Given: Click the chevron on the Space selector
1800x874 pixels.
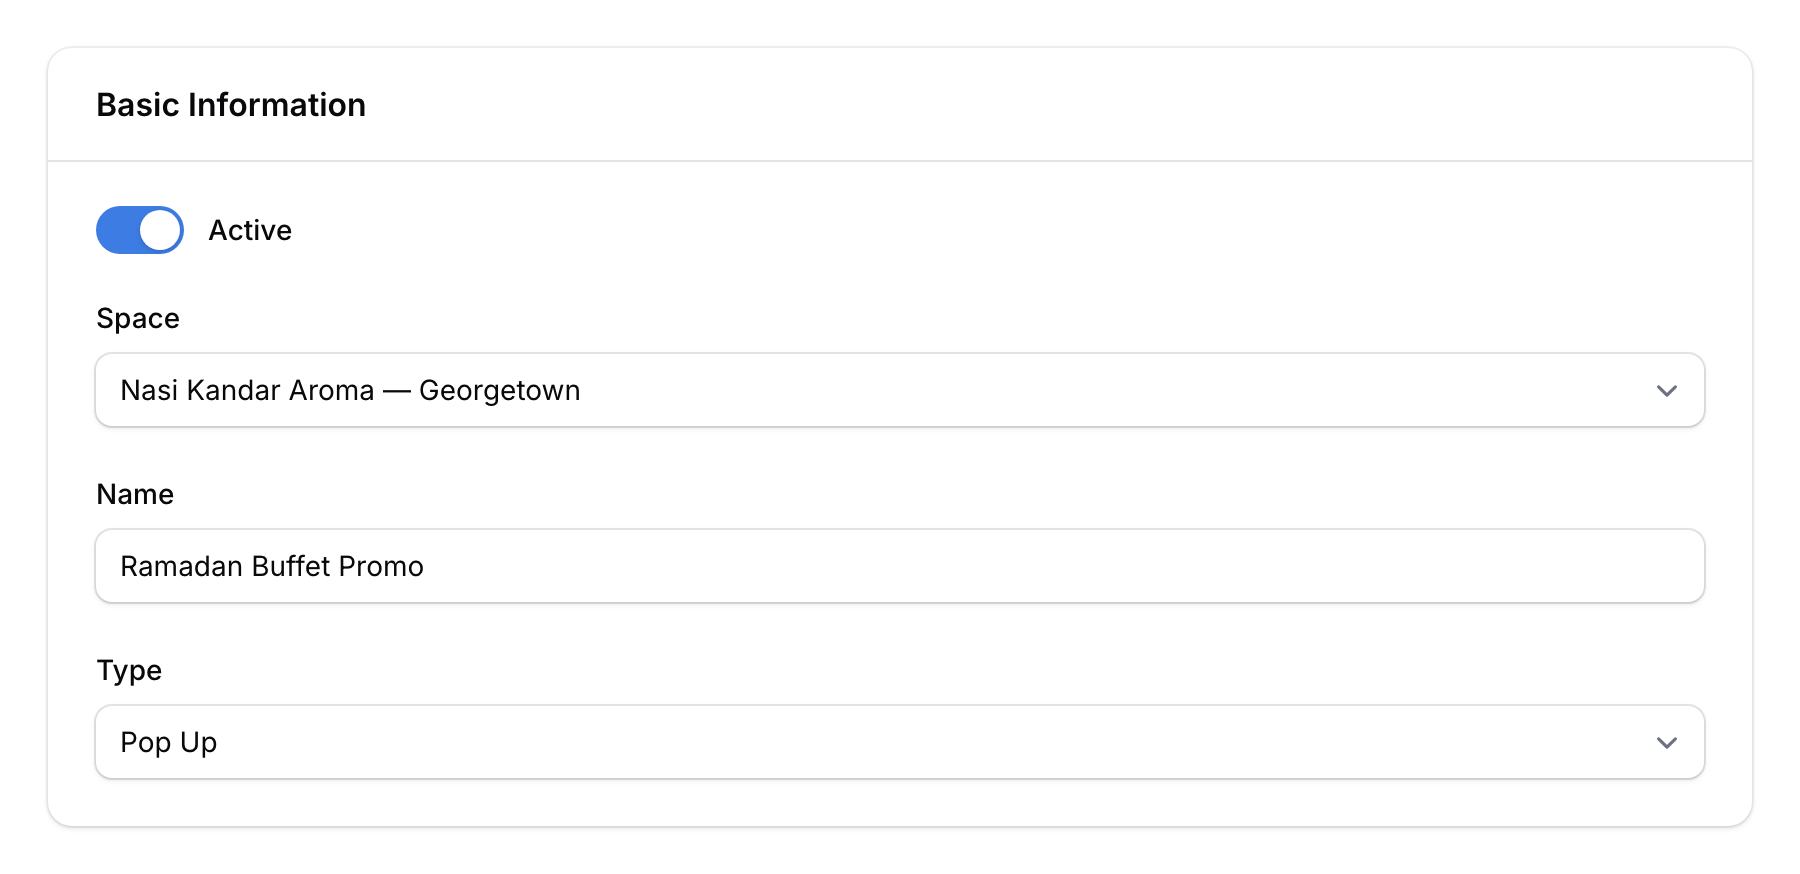Looking at the screenshot, I should (1665, 390).
